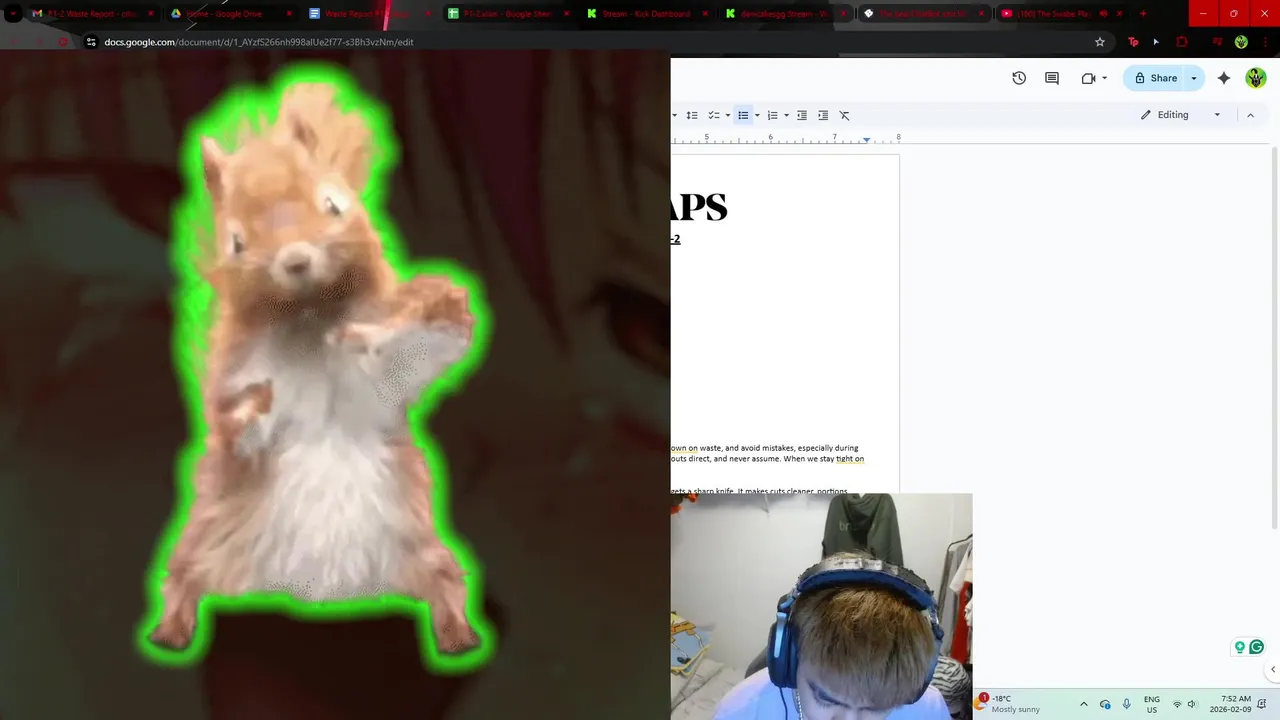Expand video call options arrow

point(1105,78)
